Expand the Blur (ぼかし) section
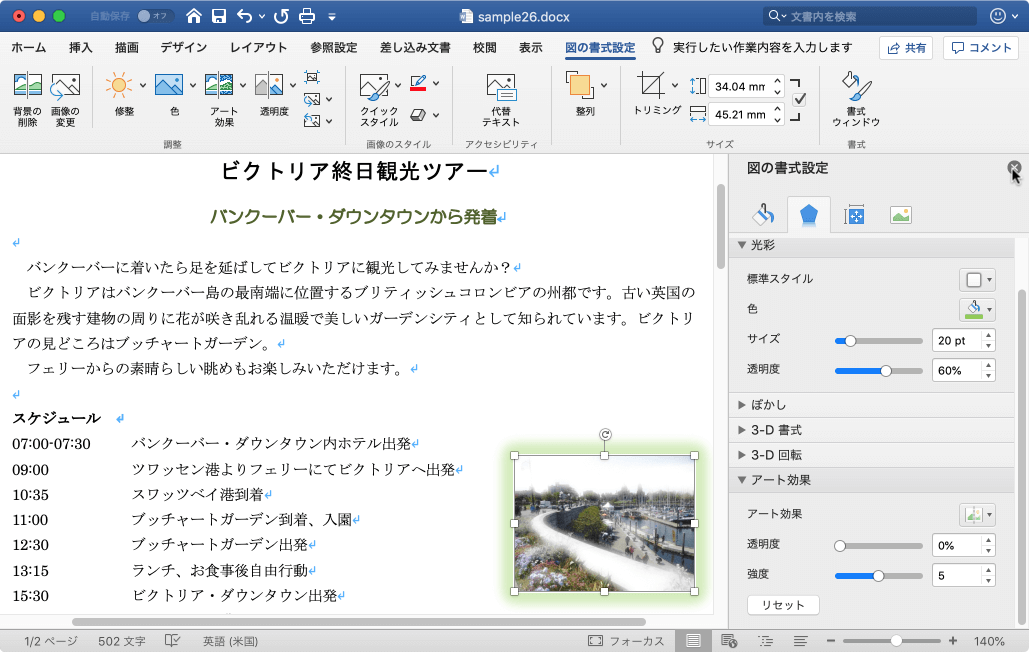 click(767, 405)
